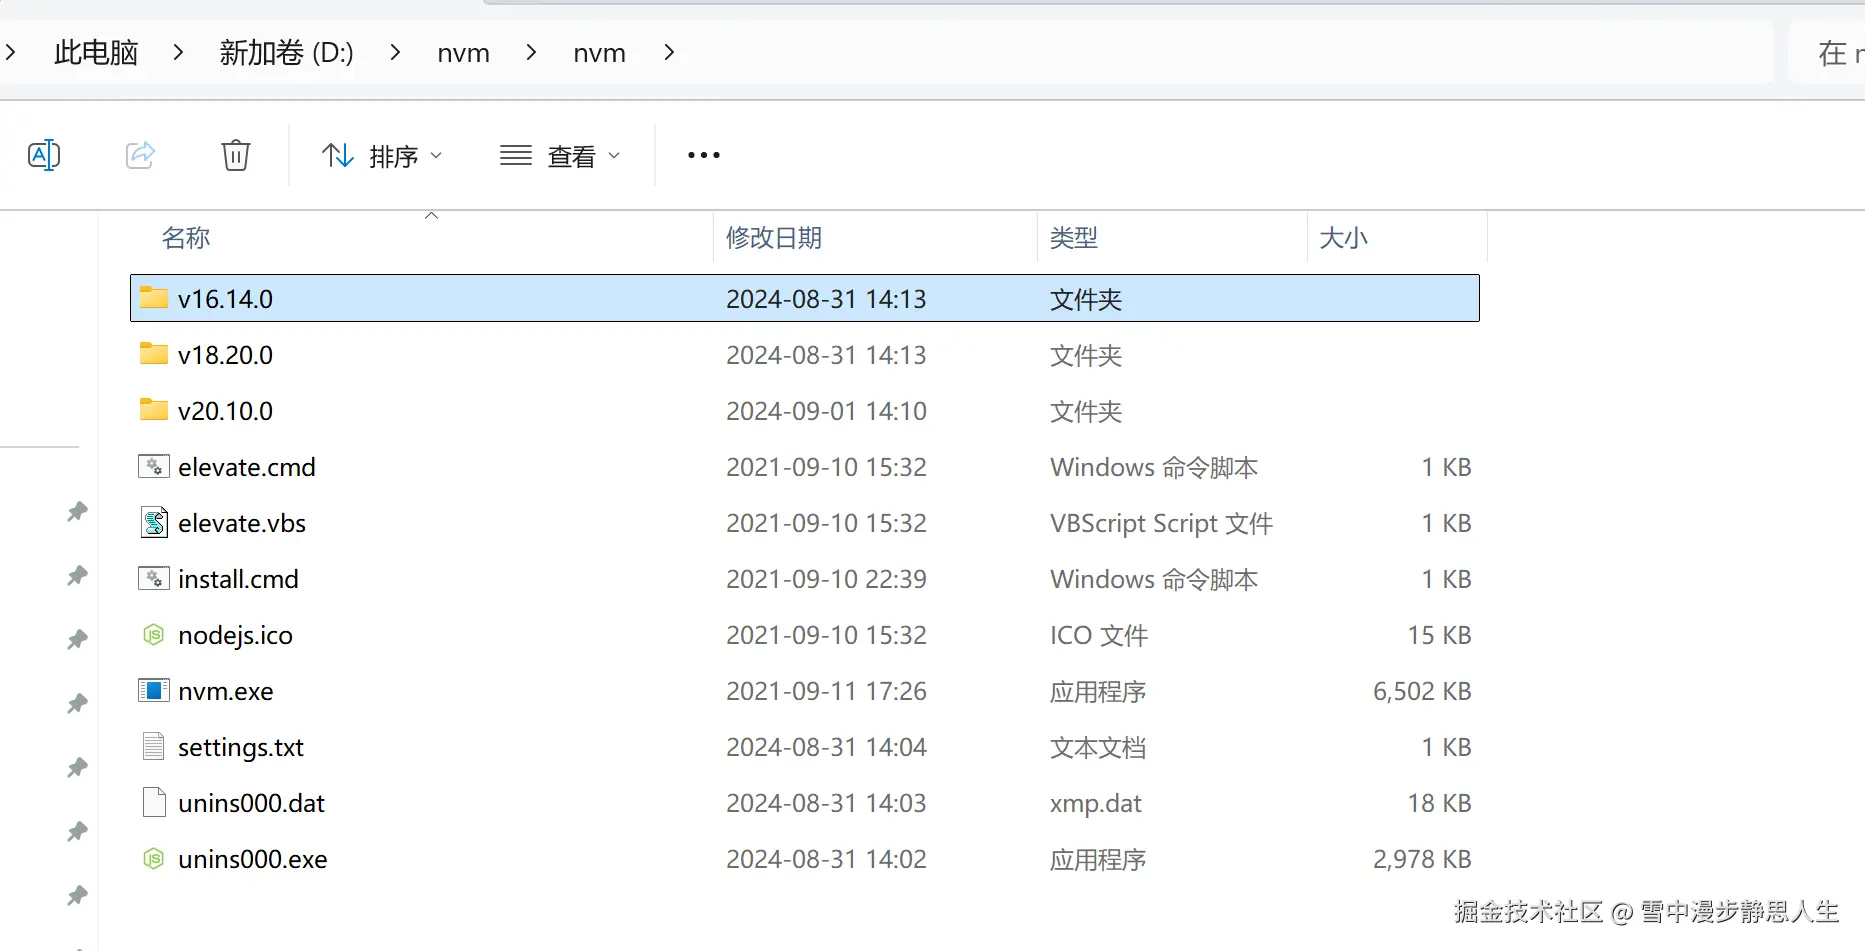Sort by the 修改日期 column header
Image resolution: width=1865 pixels, height=951 pixels.
[x=774, y=238]
